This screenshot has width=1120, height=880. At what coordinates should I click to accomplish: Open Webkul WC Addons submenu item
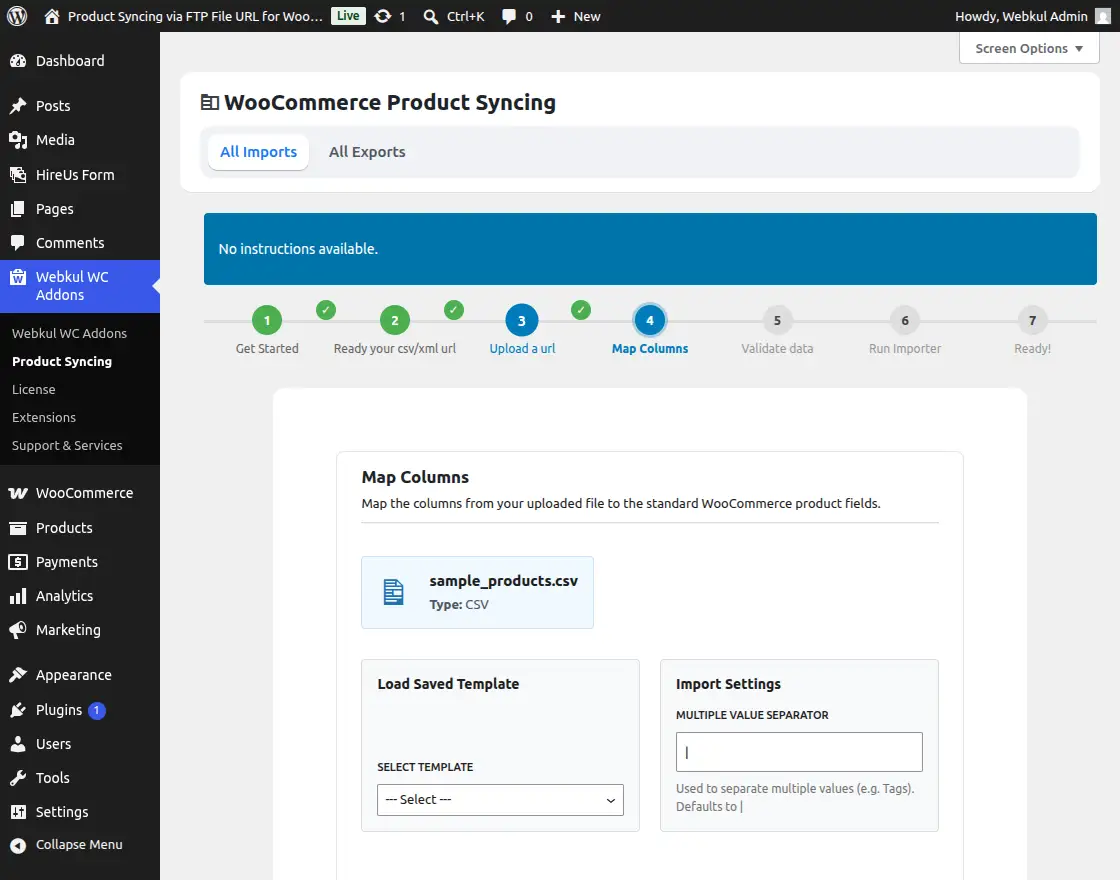[x=69, y=334]
